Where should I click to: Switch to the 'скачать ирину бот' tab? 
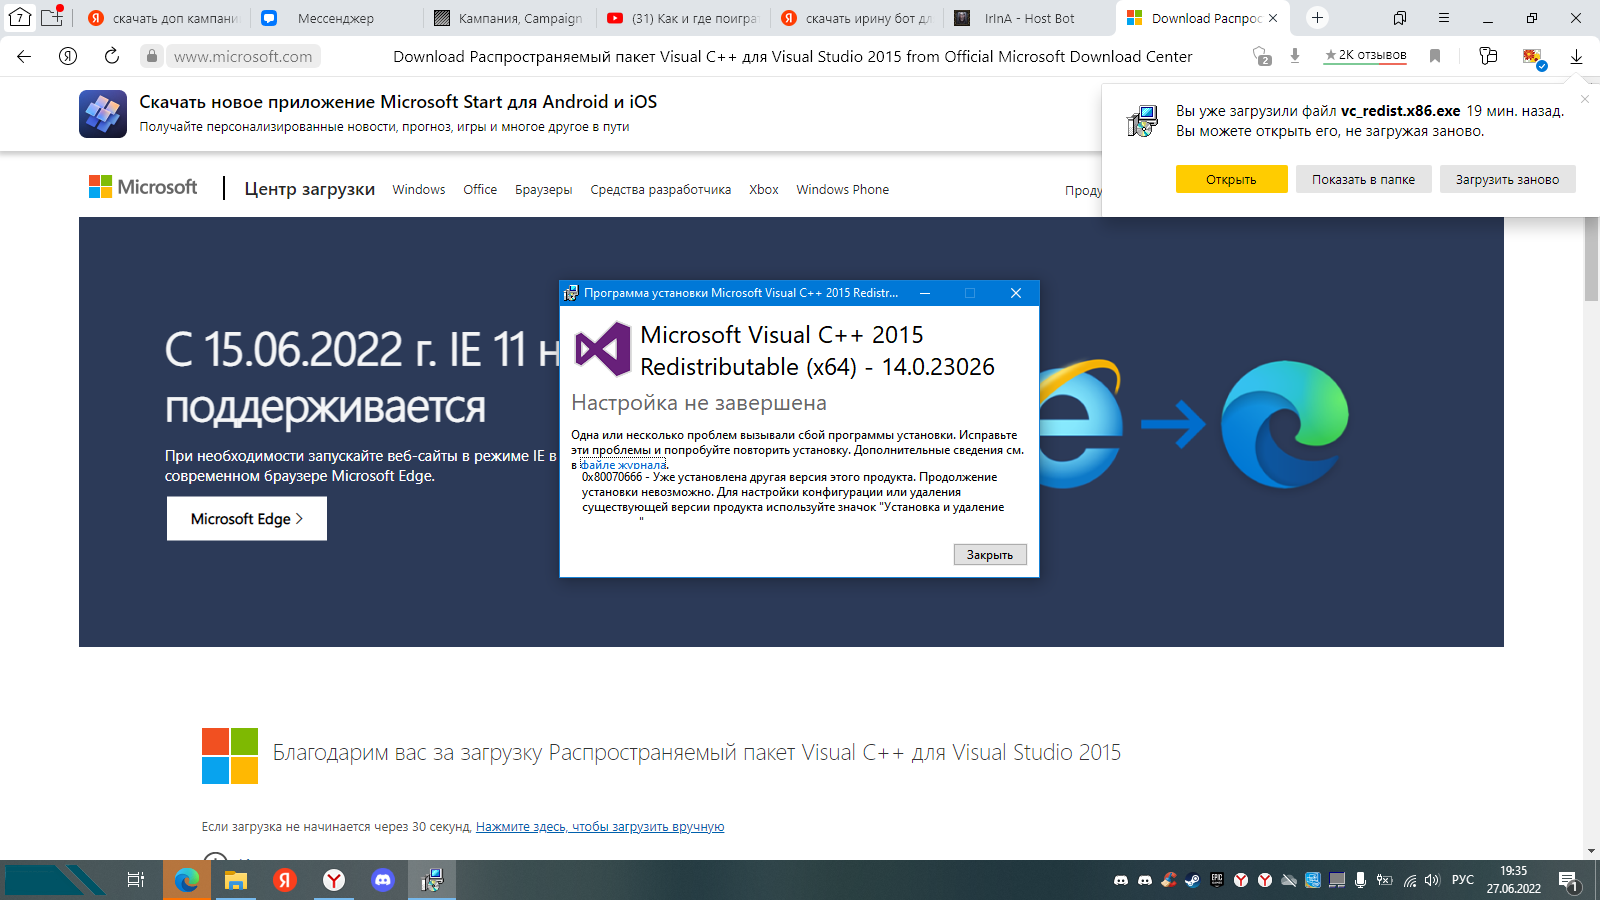857,18
